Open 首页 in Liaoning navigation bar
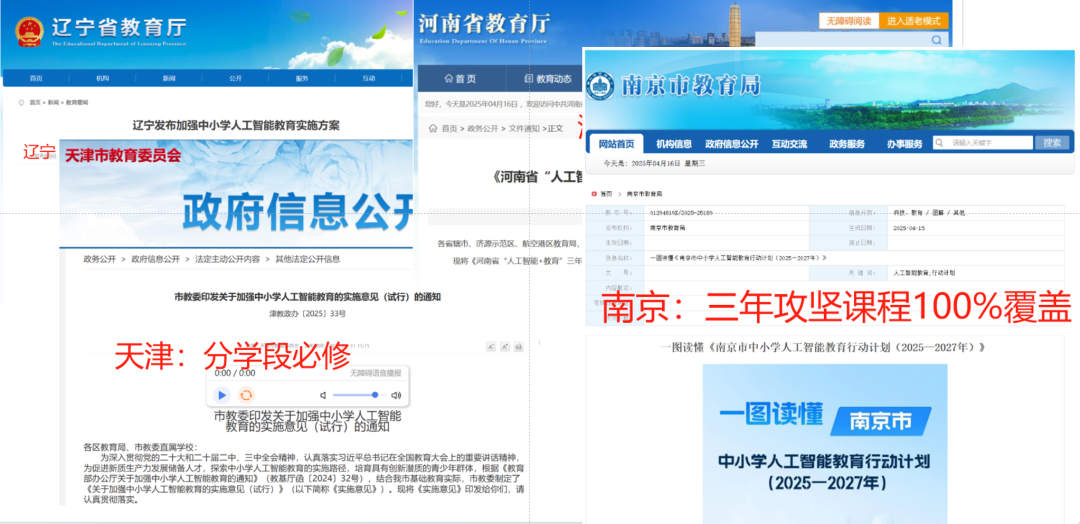1080x524 pixels. point(35,78)
